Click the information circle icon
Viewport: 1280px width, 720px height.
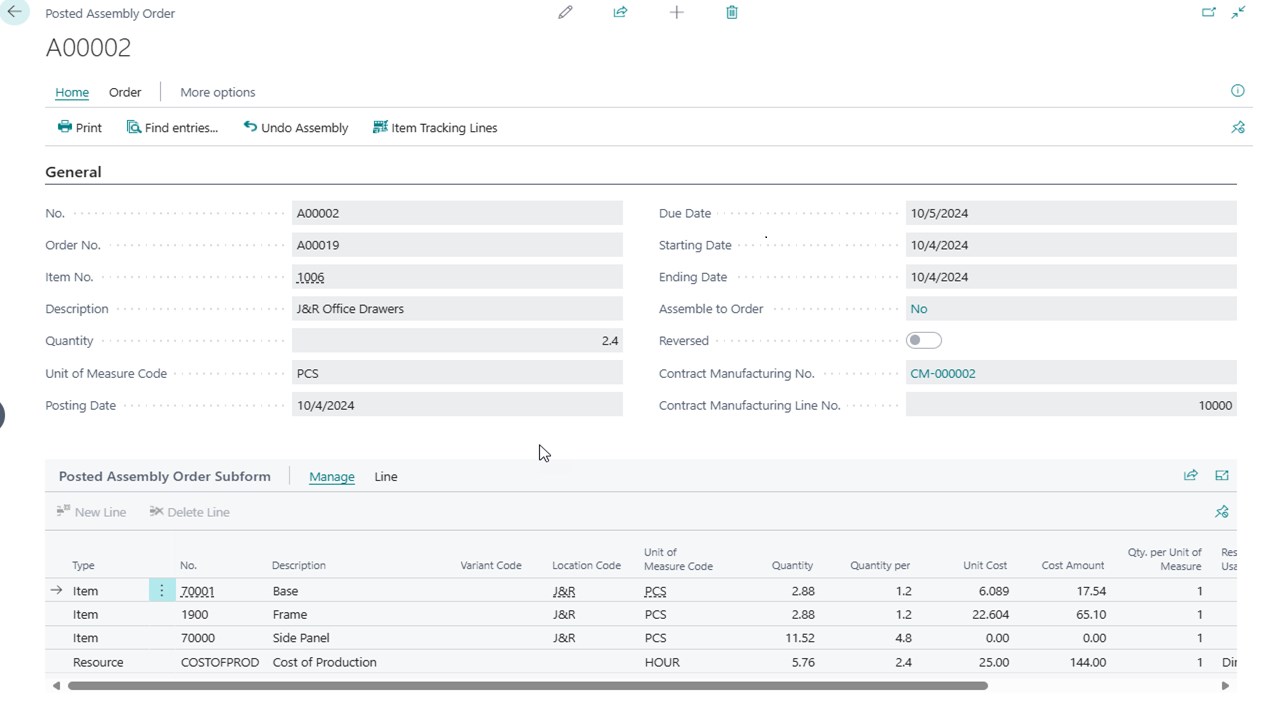(1237, 91)
